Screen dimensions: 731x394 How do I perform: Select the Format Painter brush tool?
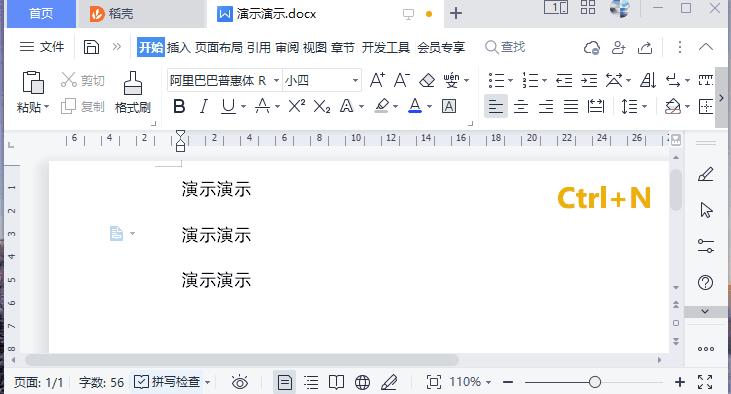[133, 92]
